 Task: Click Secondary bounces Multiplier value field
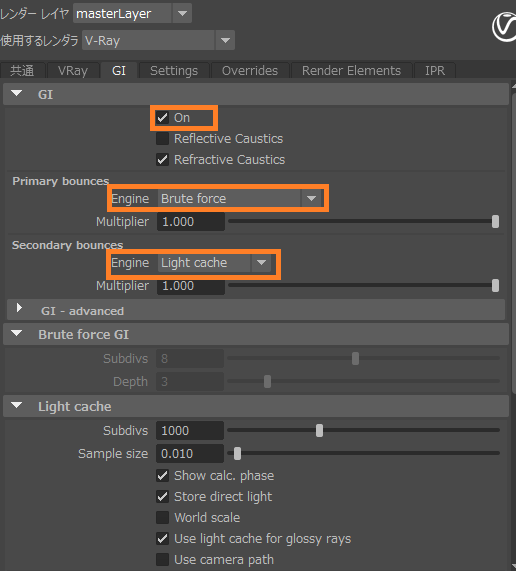[x=190, y=286]
